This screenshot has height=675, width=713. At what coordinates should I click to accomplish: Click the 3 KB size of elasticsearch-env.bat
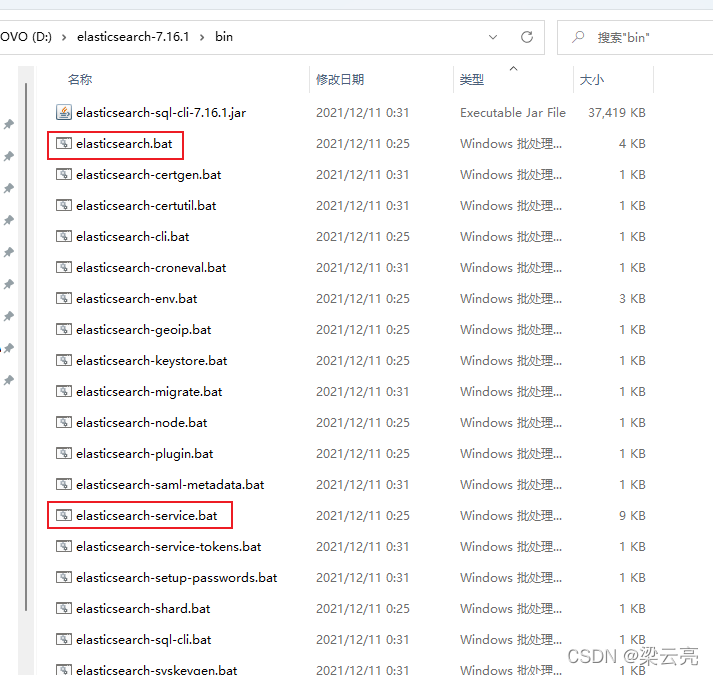tap(632, 298)
